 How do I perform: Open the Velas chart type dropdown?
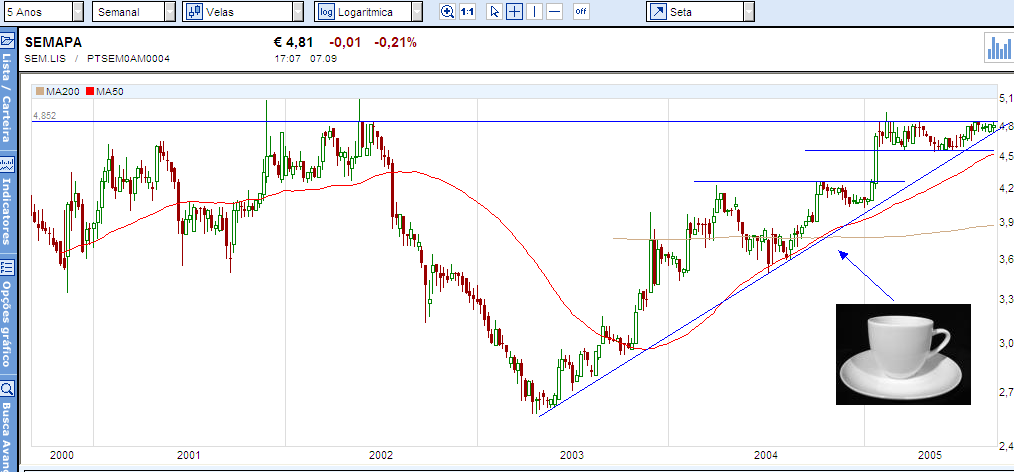(243, 11)
